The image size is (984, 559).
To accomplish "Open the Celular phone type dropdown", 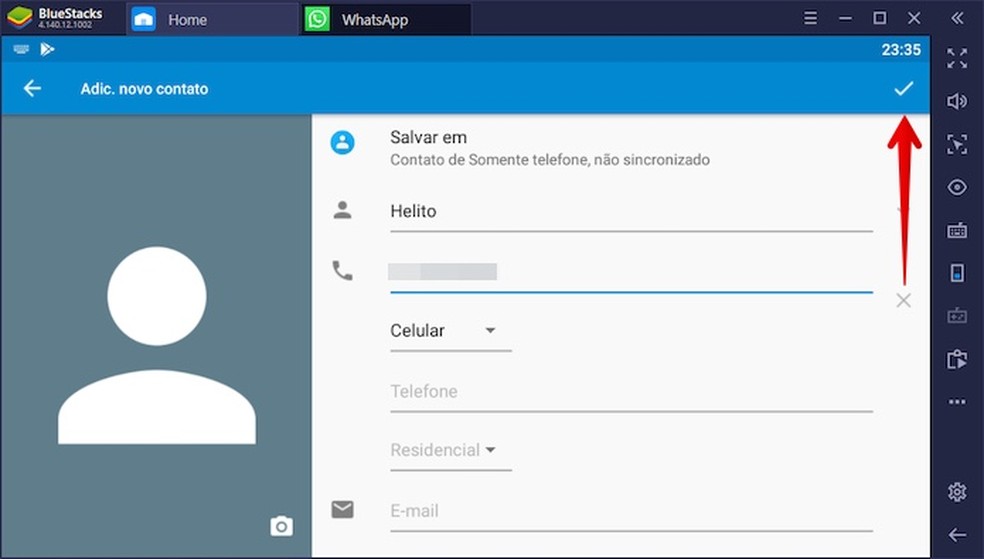I will (451, 331).
